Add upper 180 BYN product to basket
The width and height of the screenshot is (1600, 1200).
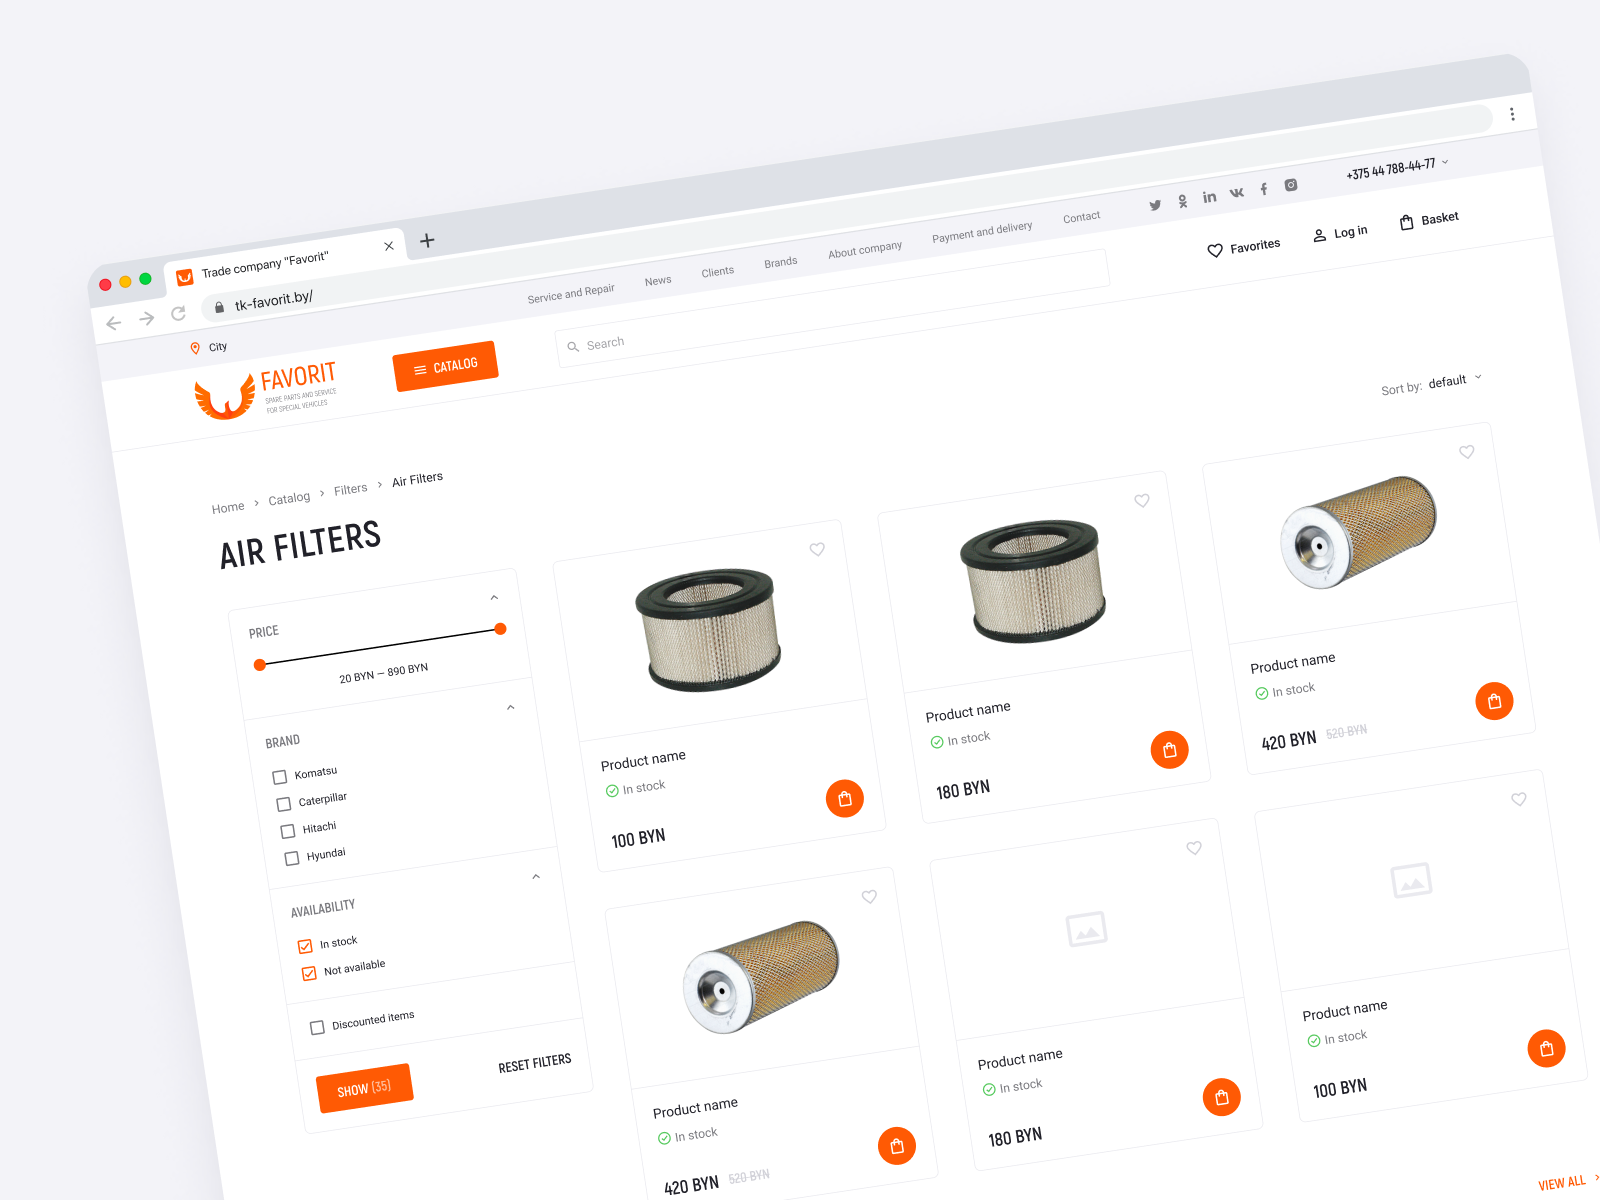[1170, 749]
